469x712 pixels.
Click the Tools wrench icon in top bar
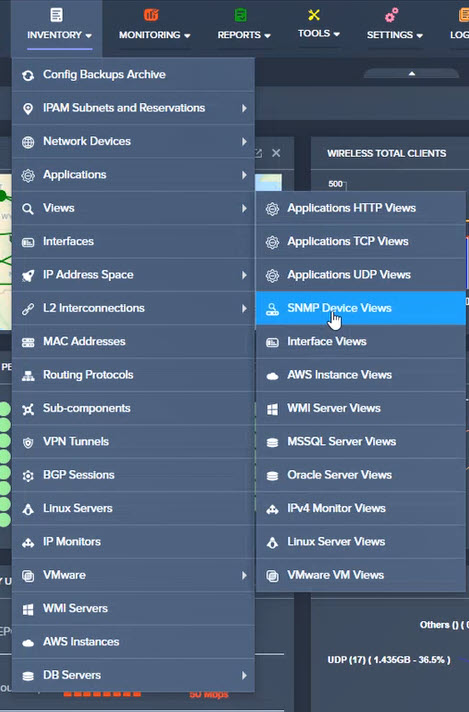pyautogui.click(x=314, y=15)
